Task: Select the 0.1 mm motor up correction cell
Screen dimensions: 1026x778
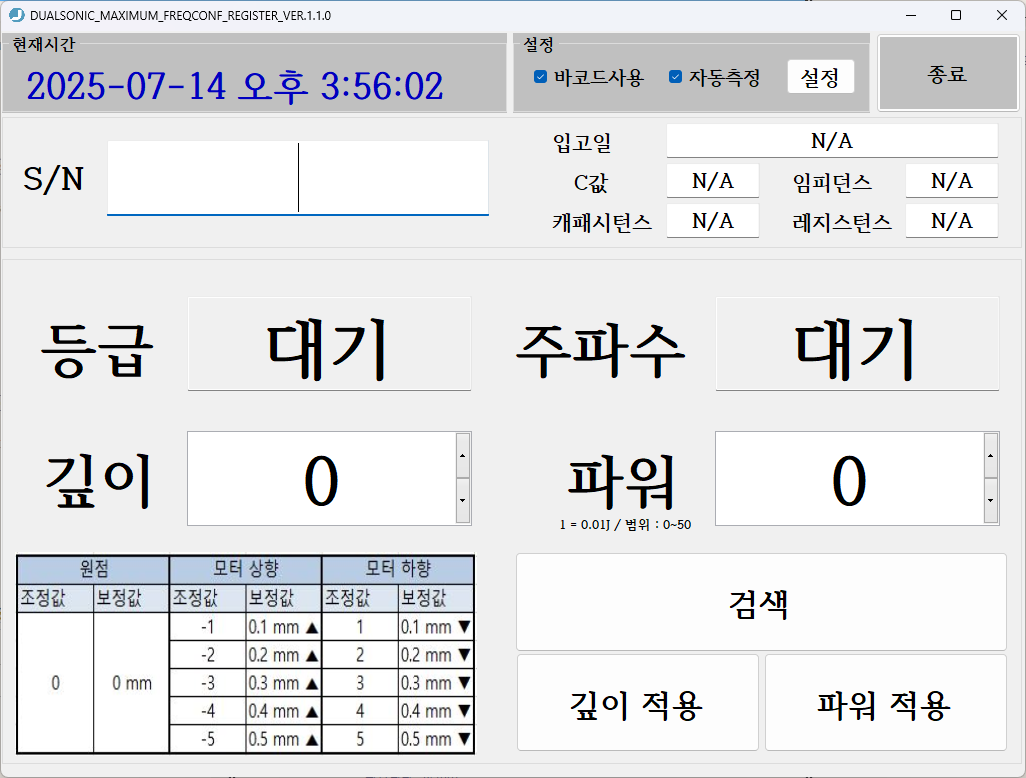Action: (283, 627)
